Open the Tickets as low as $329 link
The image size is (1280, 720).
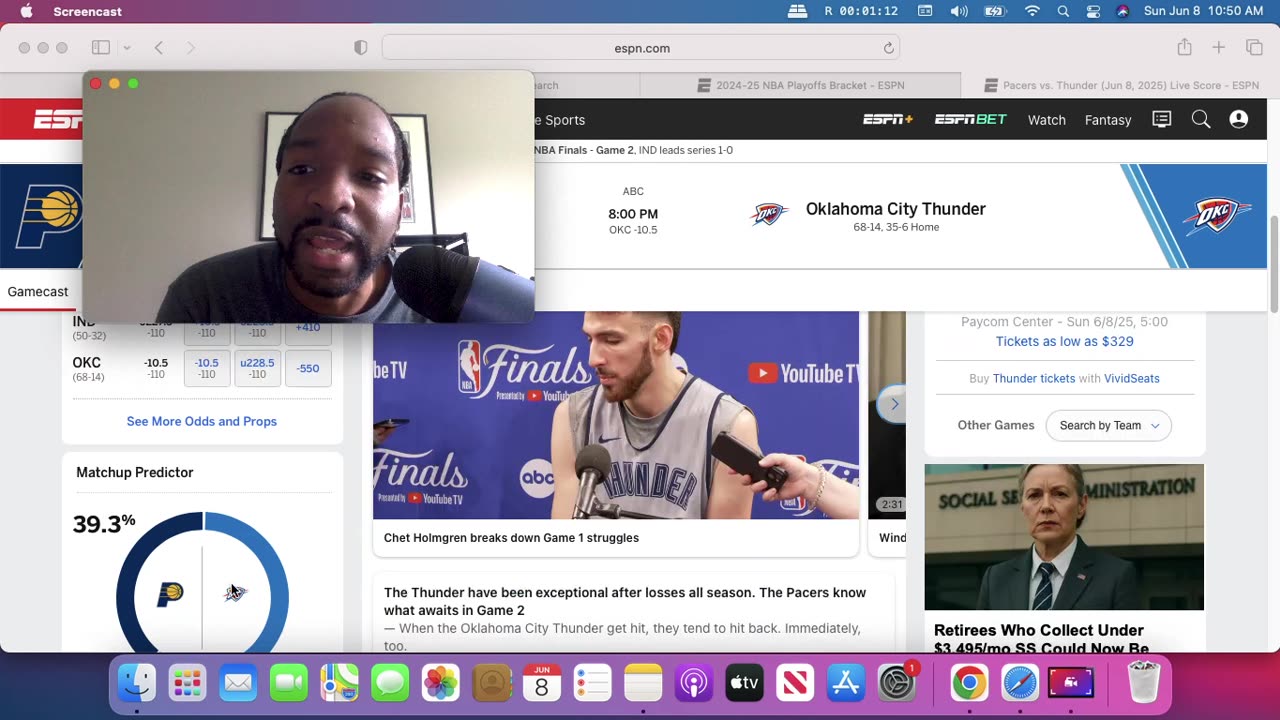pos(1064,341)
